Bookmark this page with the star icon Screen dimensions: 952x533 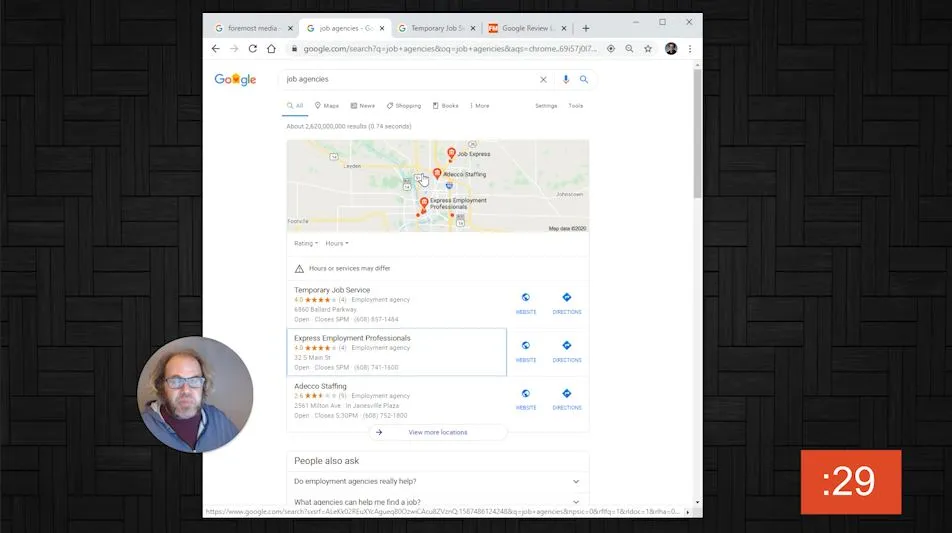point(648,49)
